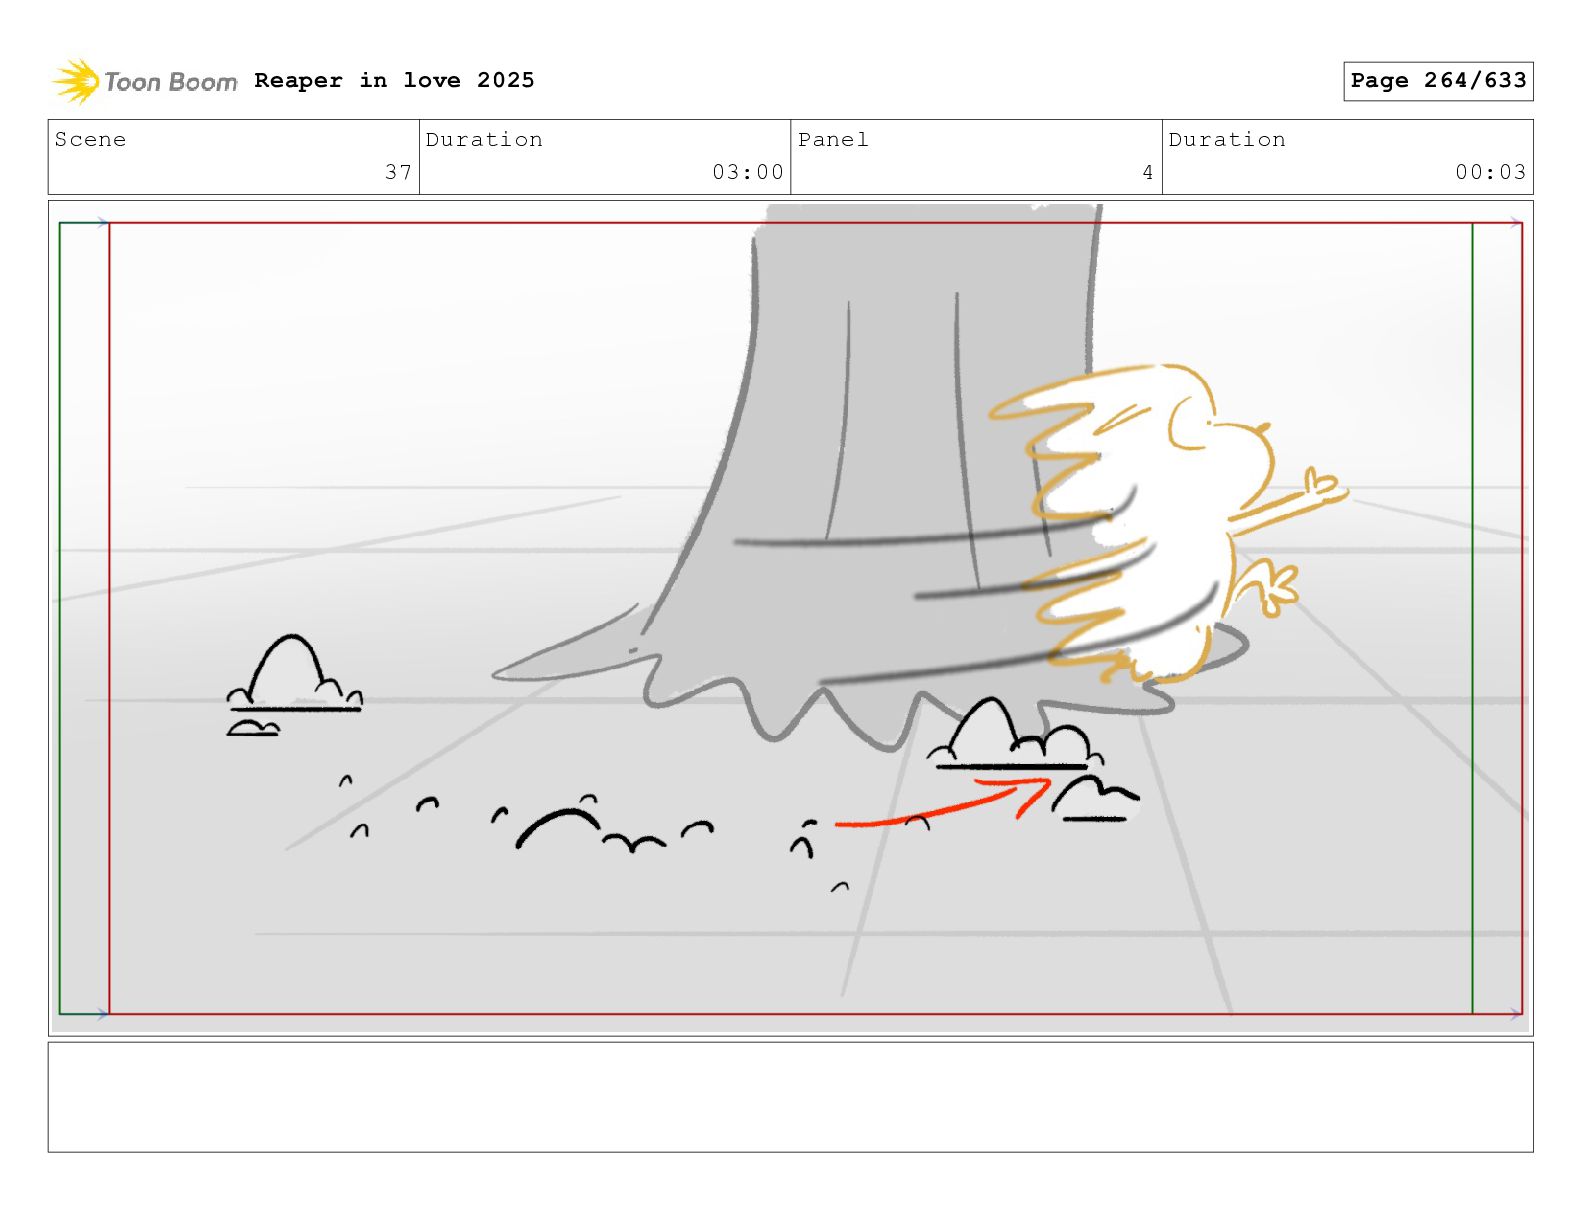Click the panel number '4'

coord(1148,172)
